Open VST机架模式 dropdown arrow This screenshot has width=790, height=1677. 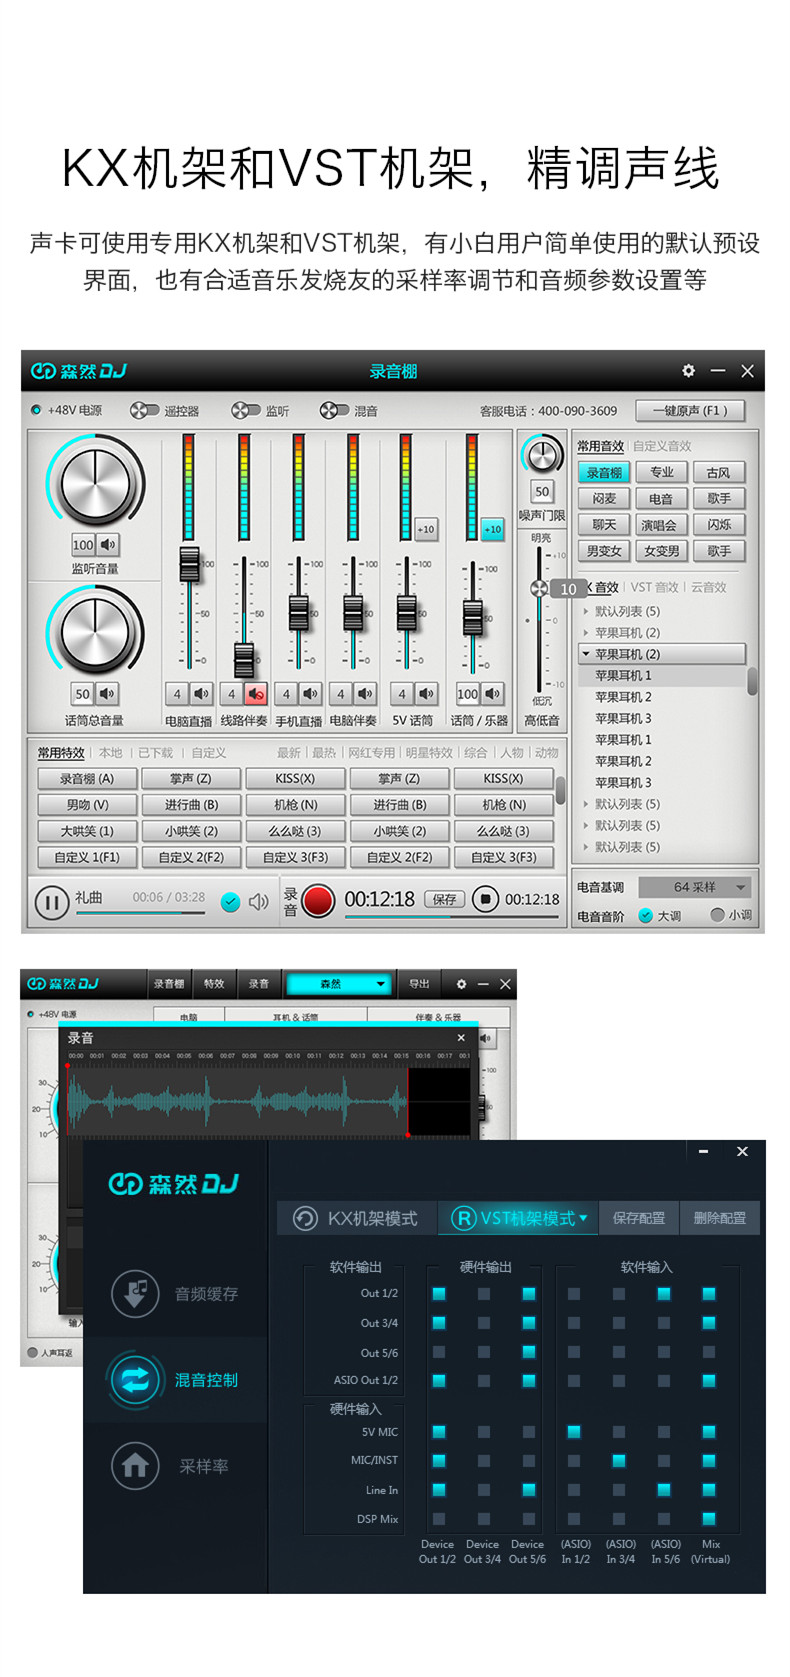583,1217
